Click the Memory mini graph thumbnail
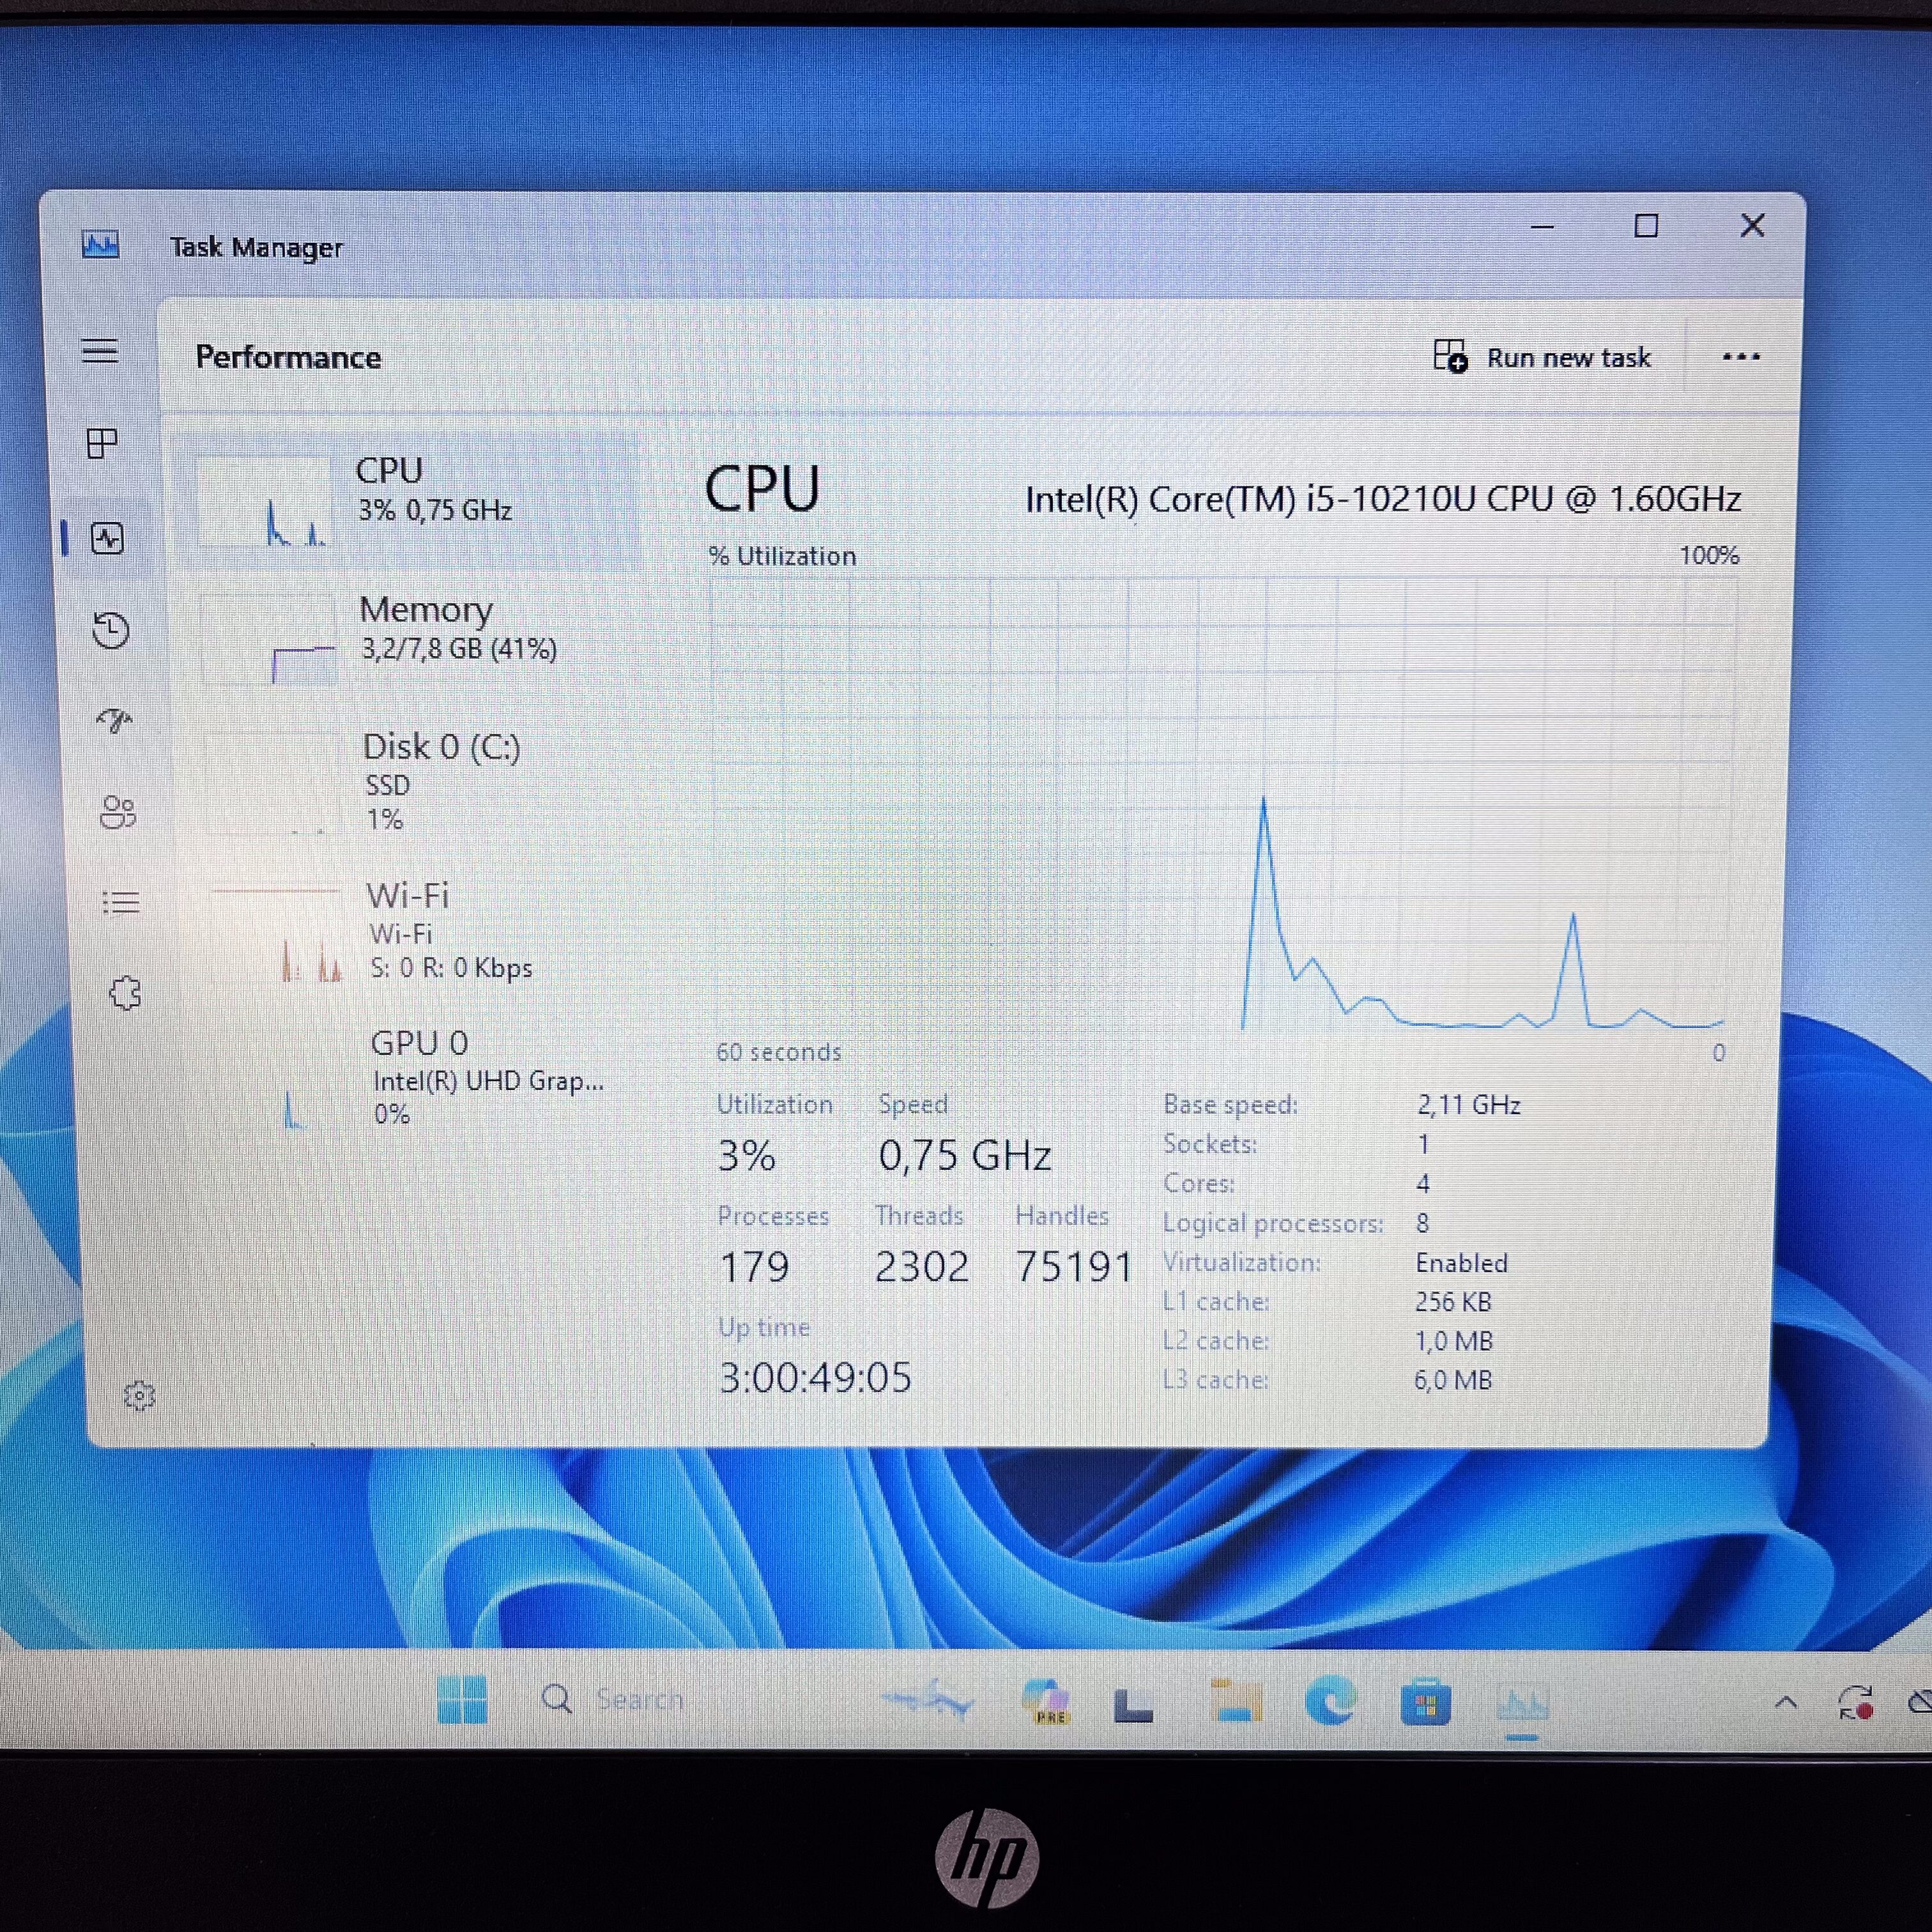1932x1932 pixels. click(268, 640)
